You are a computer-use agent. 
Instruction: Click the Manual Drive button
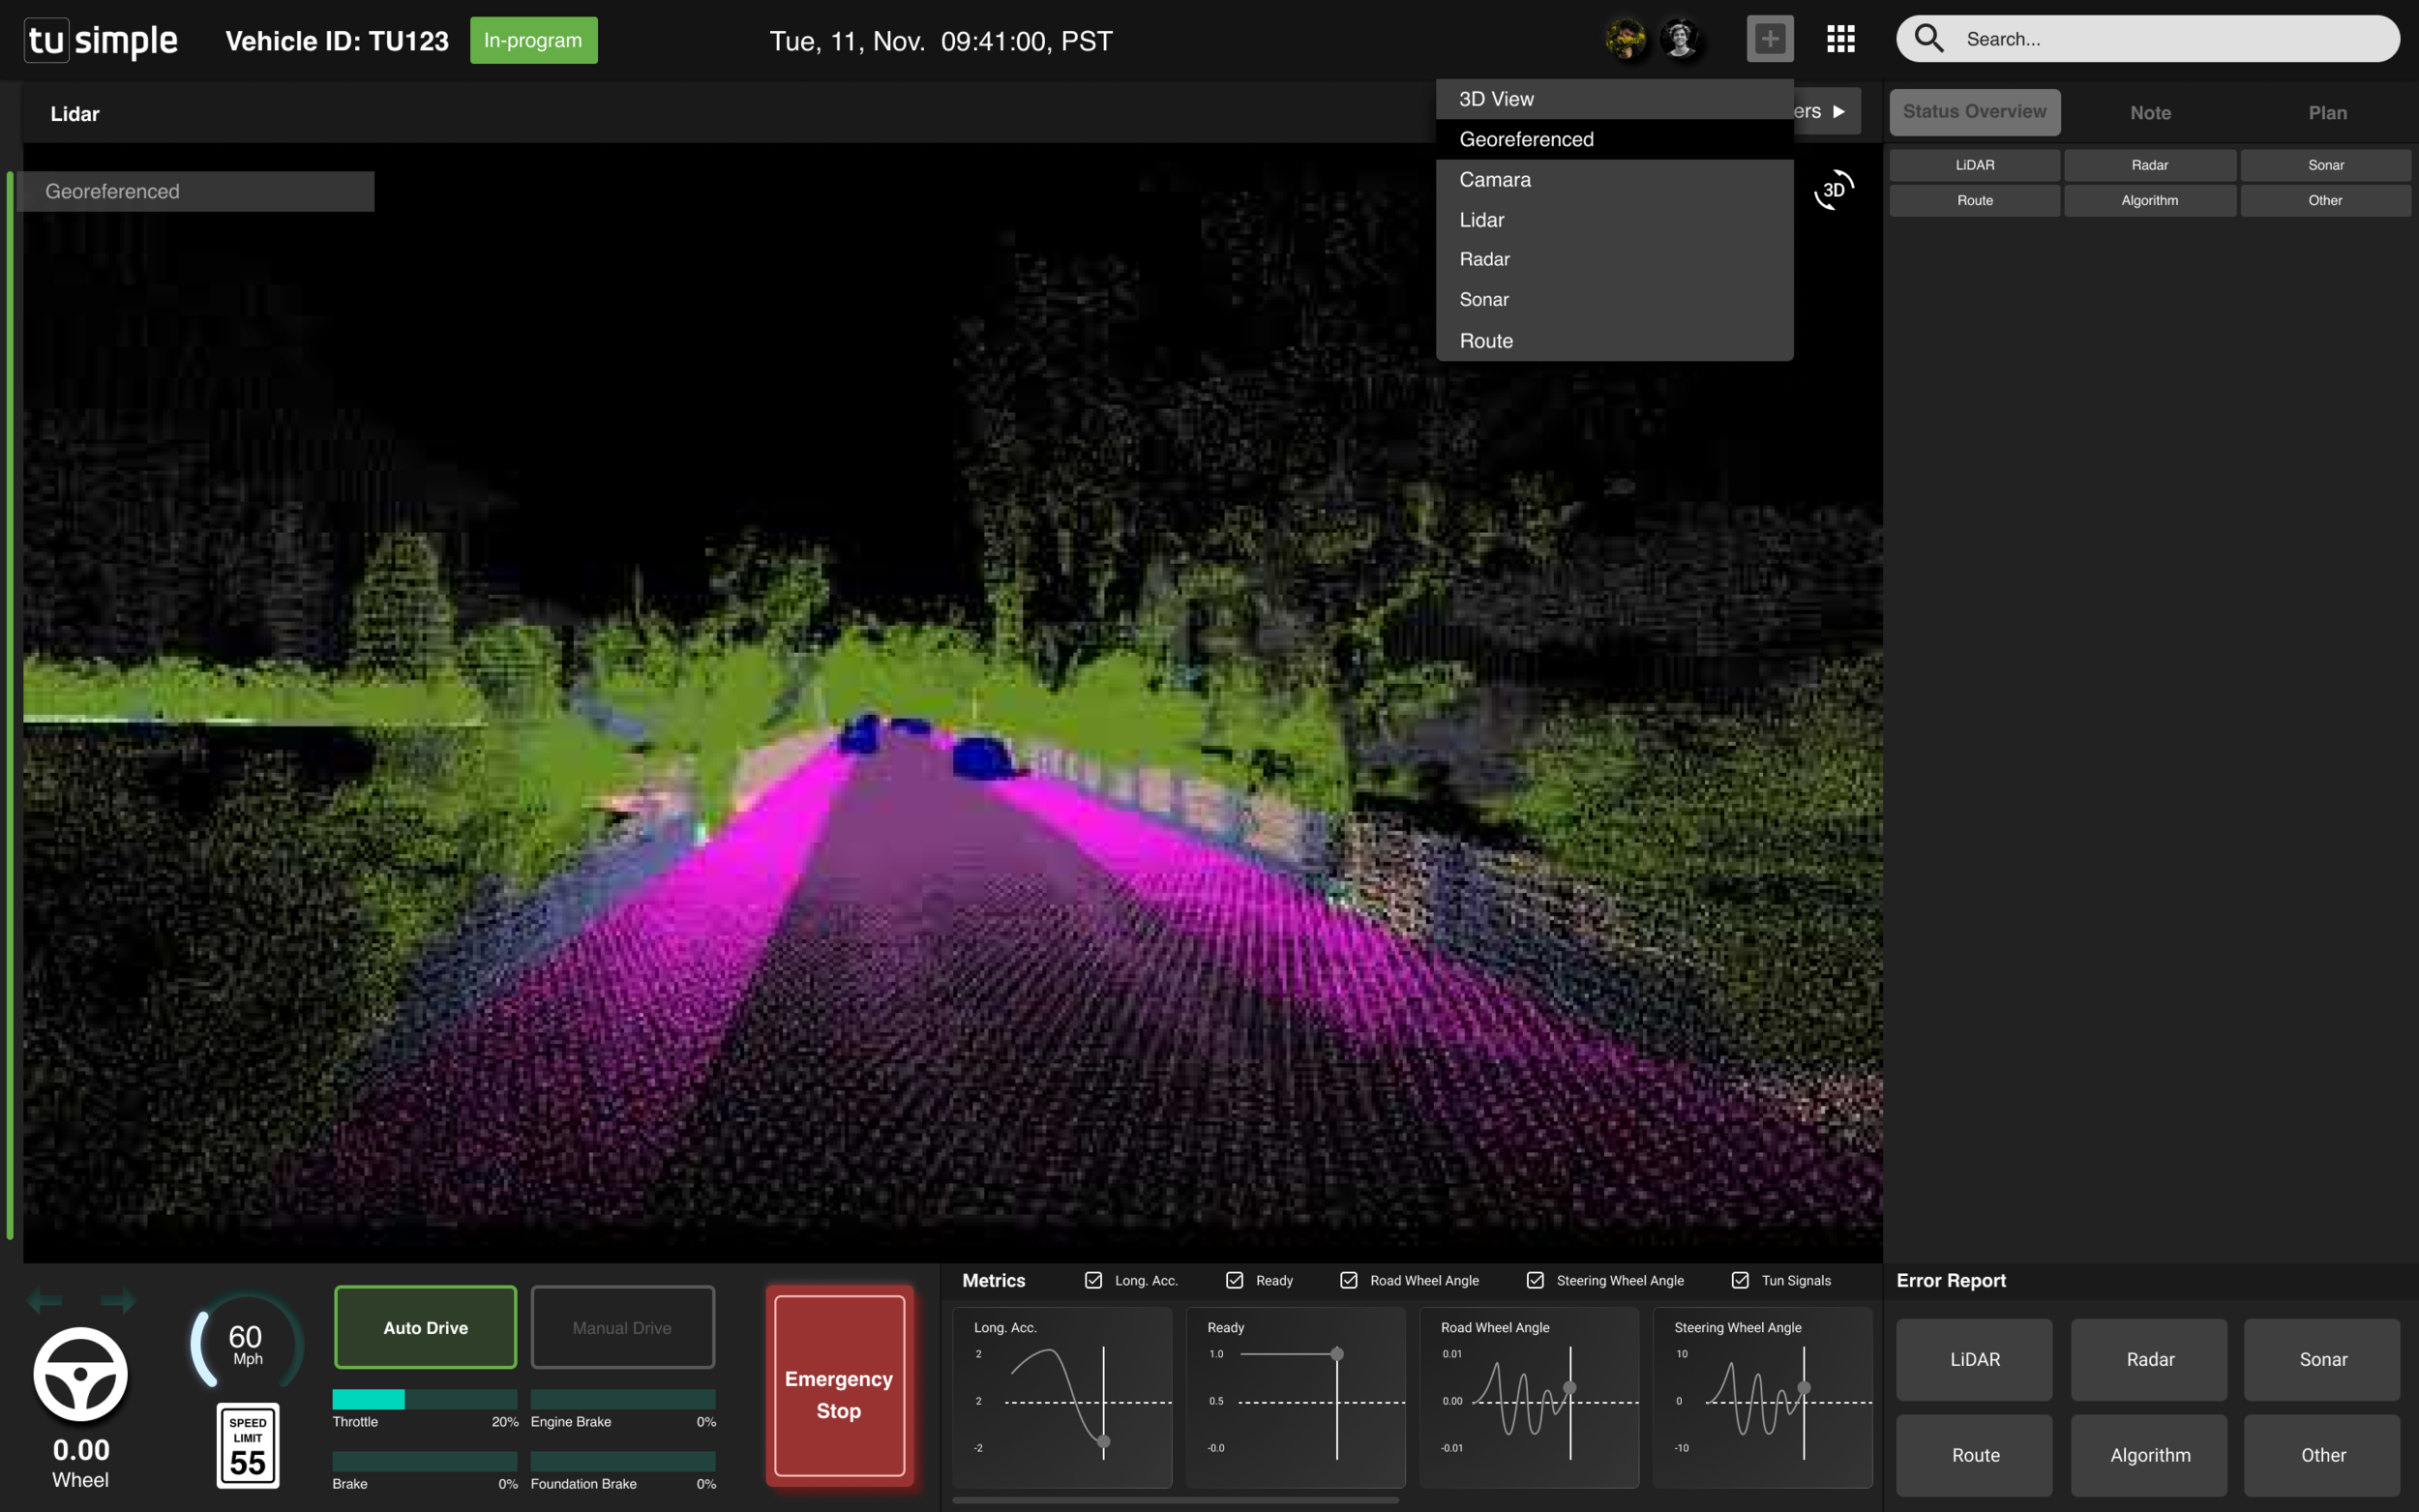click(x=622, y=1327)
